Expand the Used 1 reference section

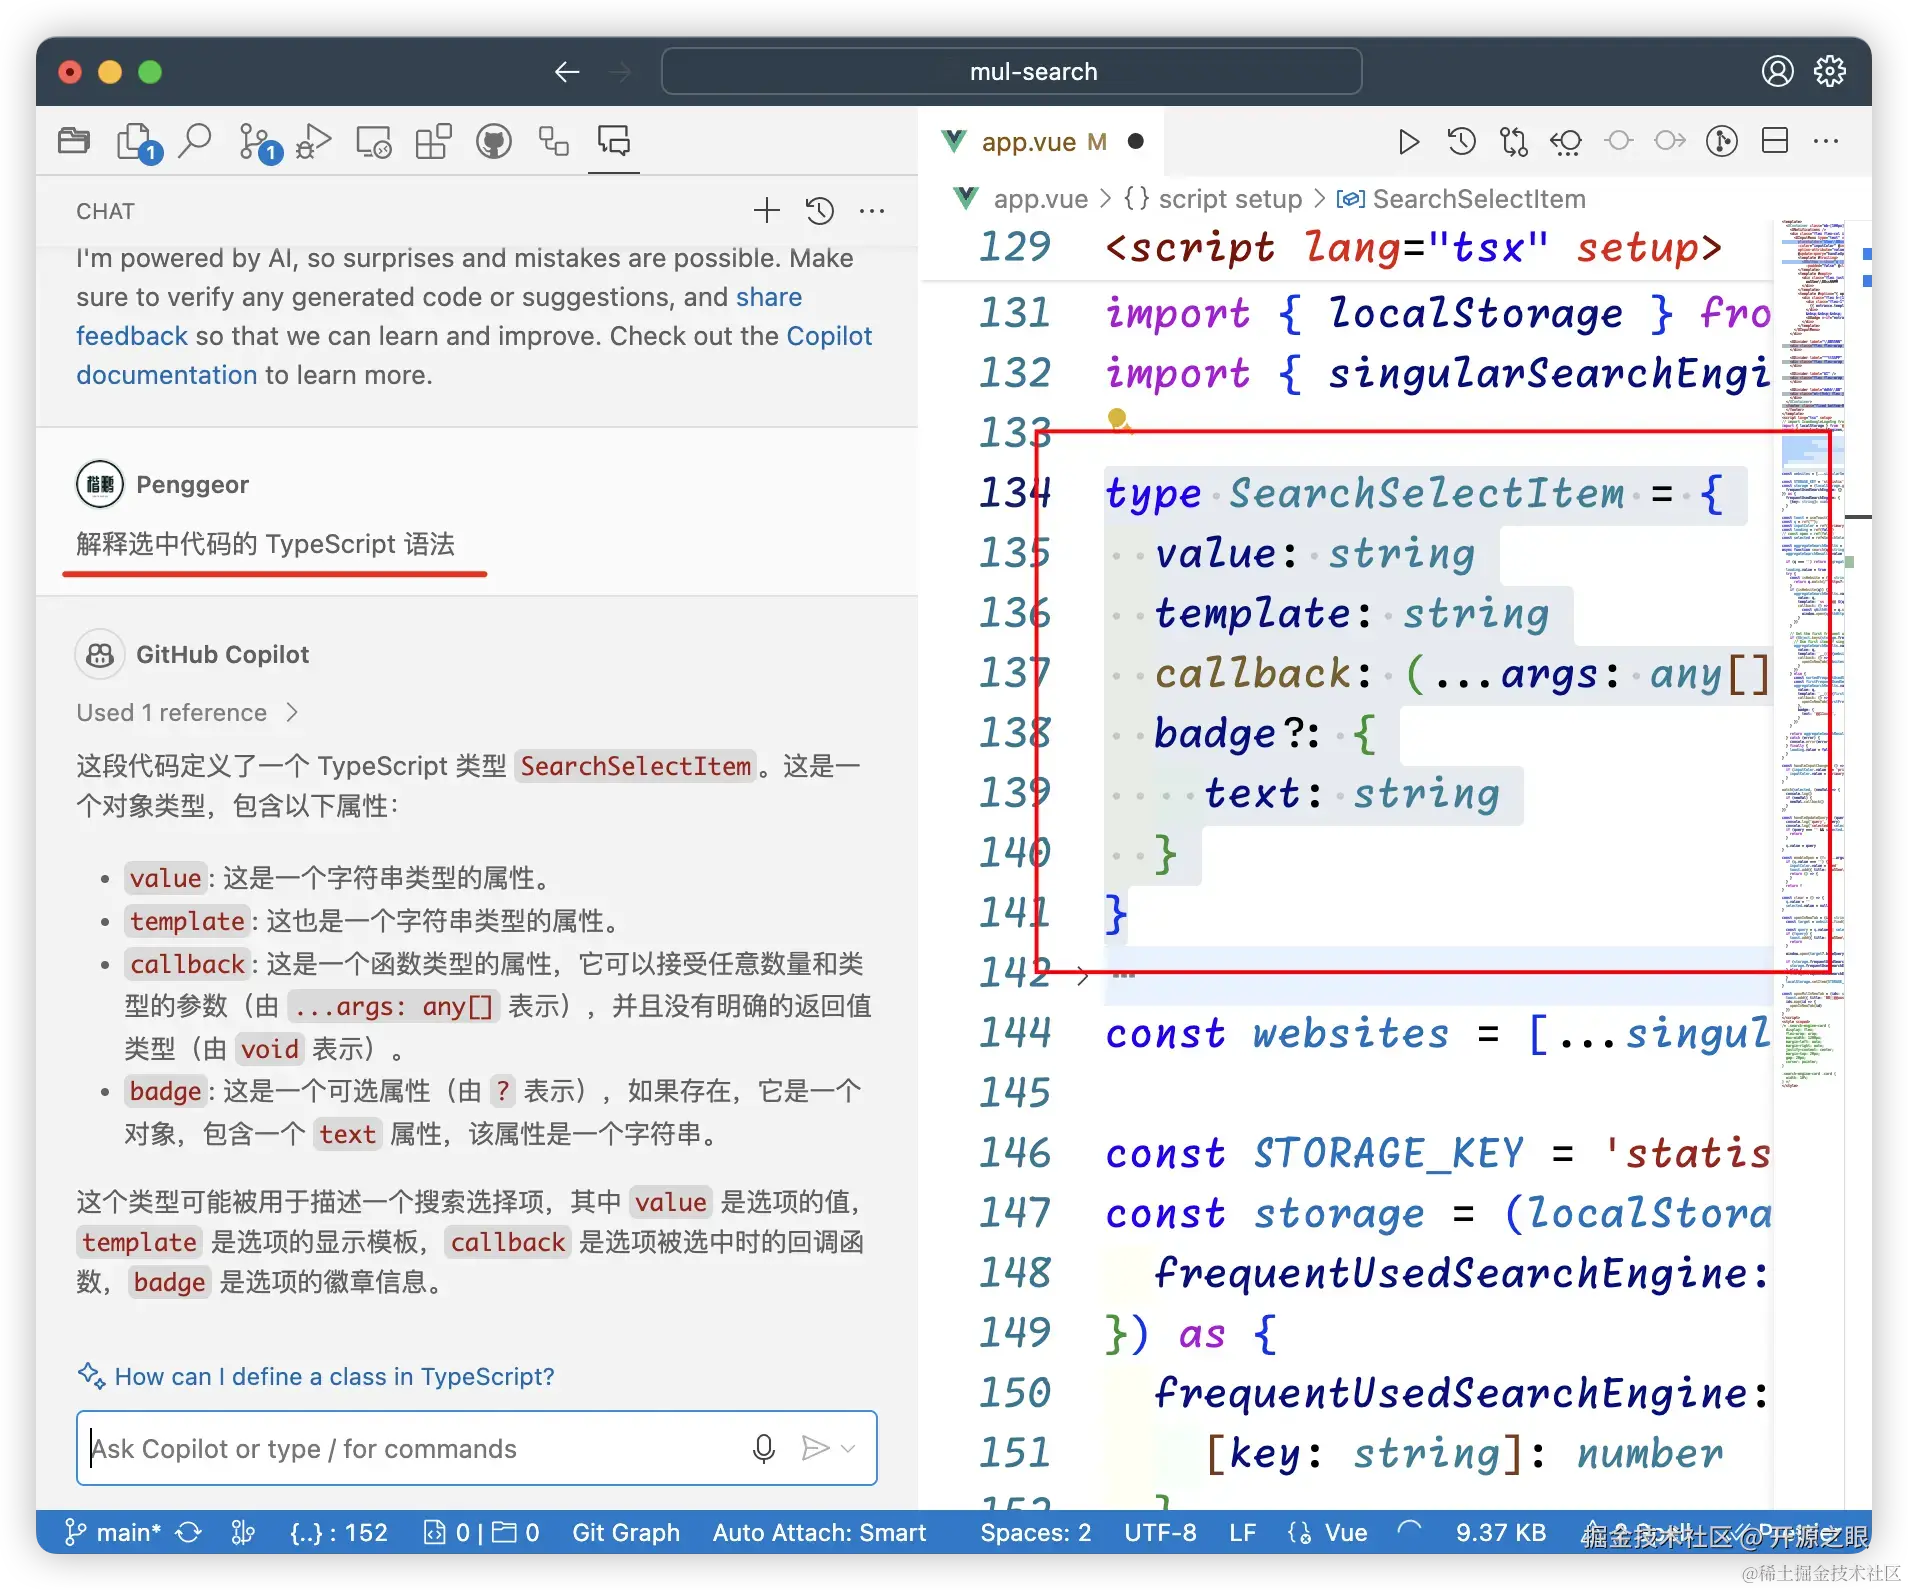tap(187, 712)
